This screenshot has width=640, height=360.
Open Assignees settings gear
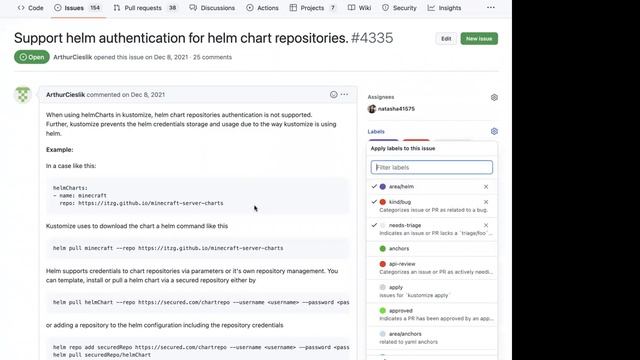pyautogui.click(x=494, y=97)
